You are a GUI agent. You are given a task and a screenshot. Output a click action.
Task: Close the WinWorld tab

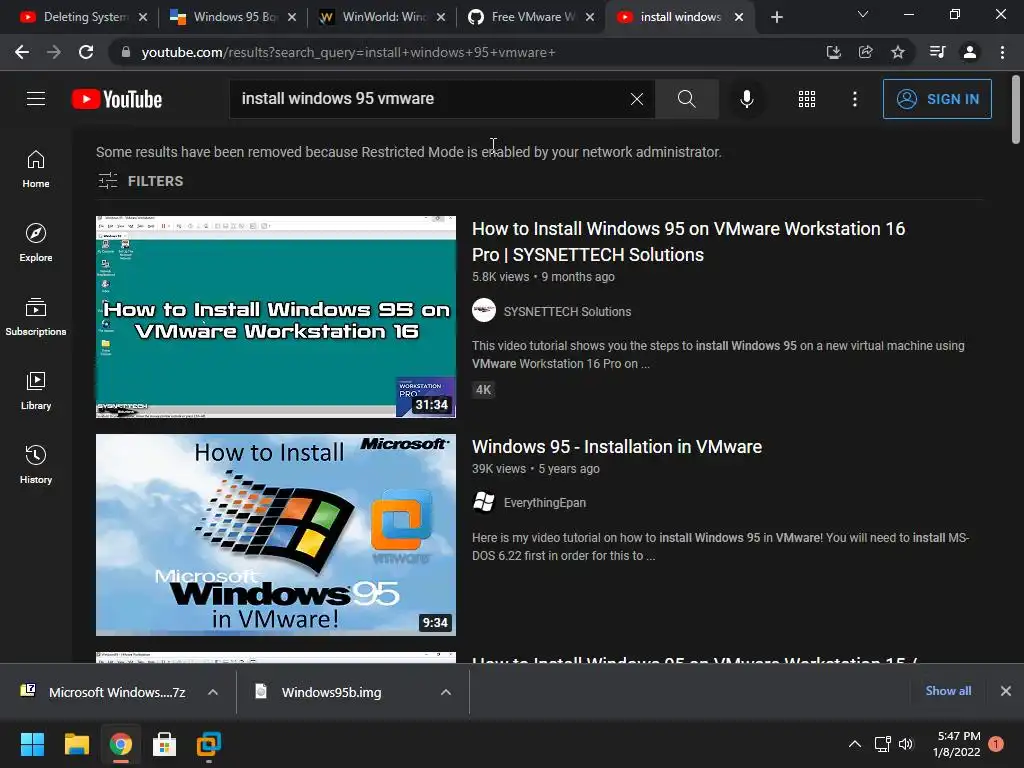tap(441, 17)
